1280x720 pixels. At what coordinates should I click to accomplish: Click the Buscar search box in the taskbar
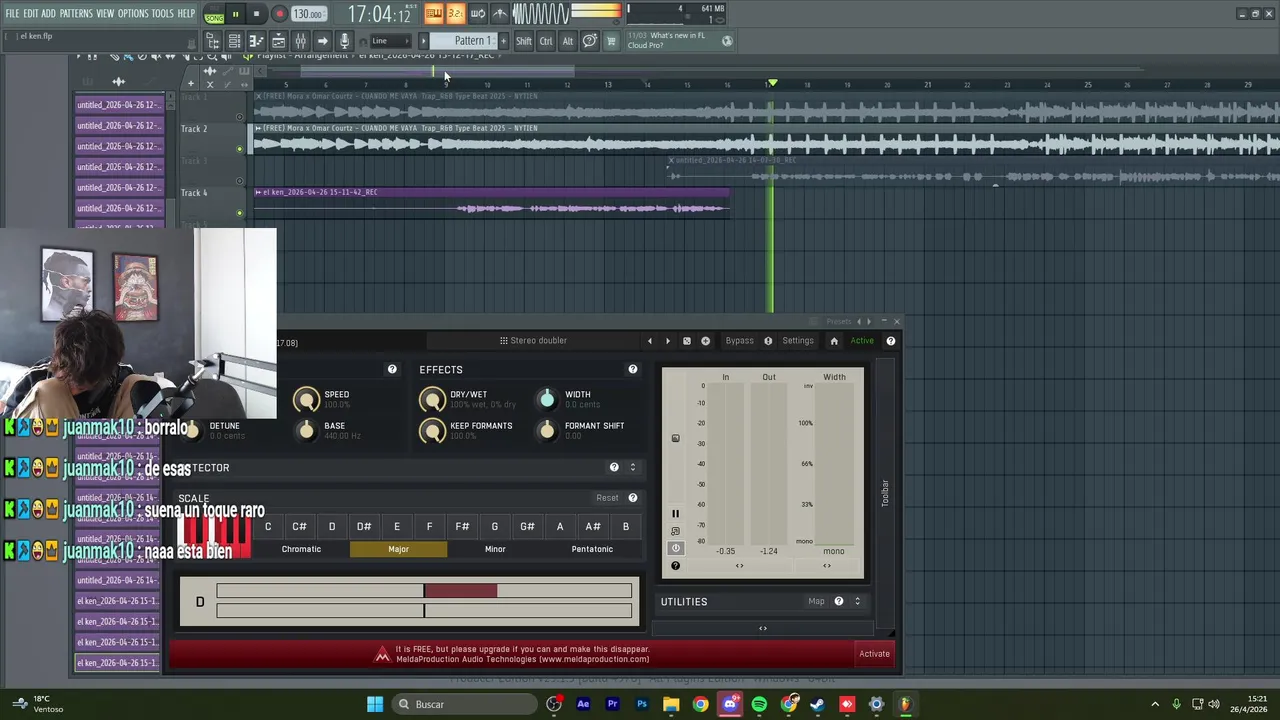coord(463,704)
